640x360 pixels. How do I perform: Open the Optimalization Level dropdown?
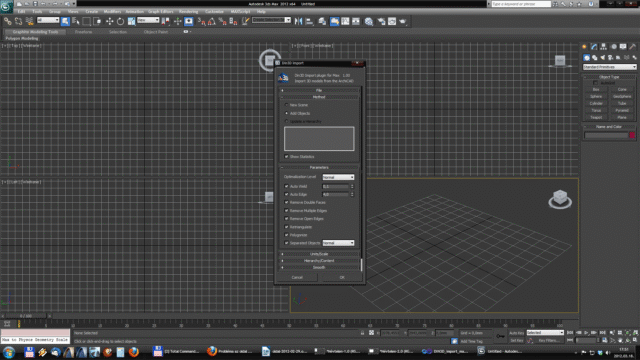click(338, 177)
